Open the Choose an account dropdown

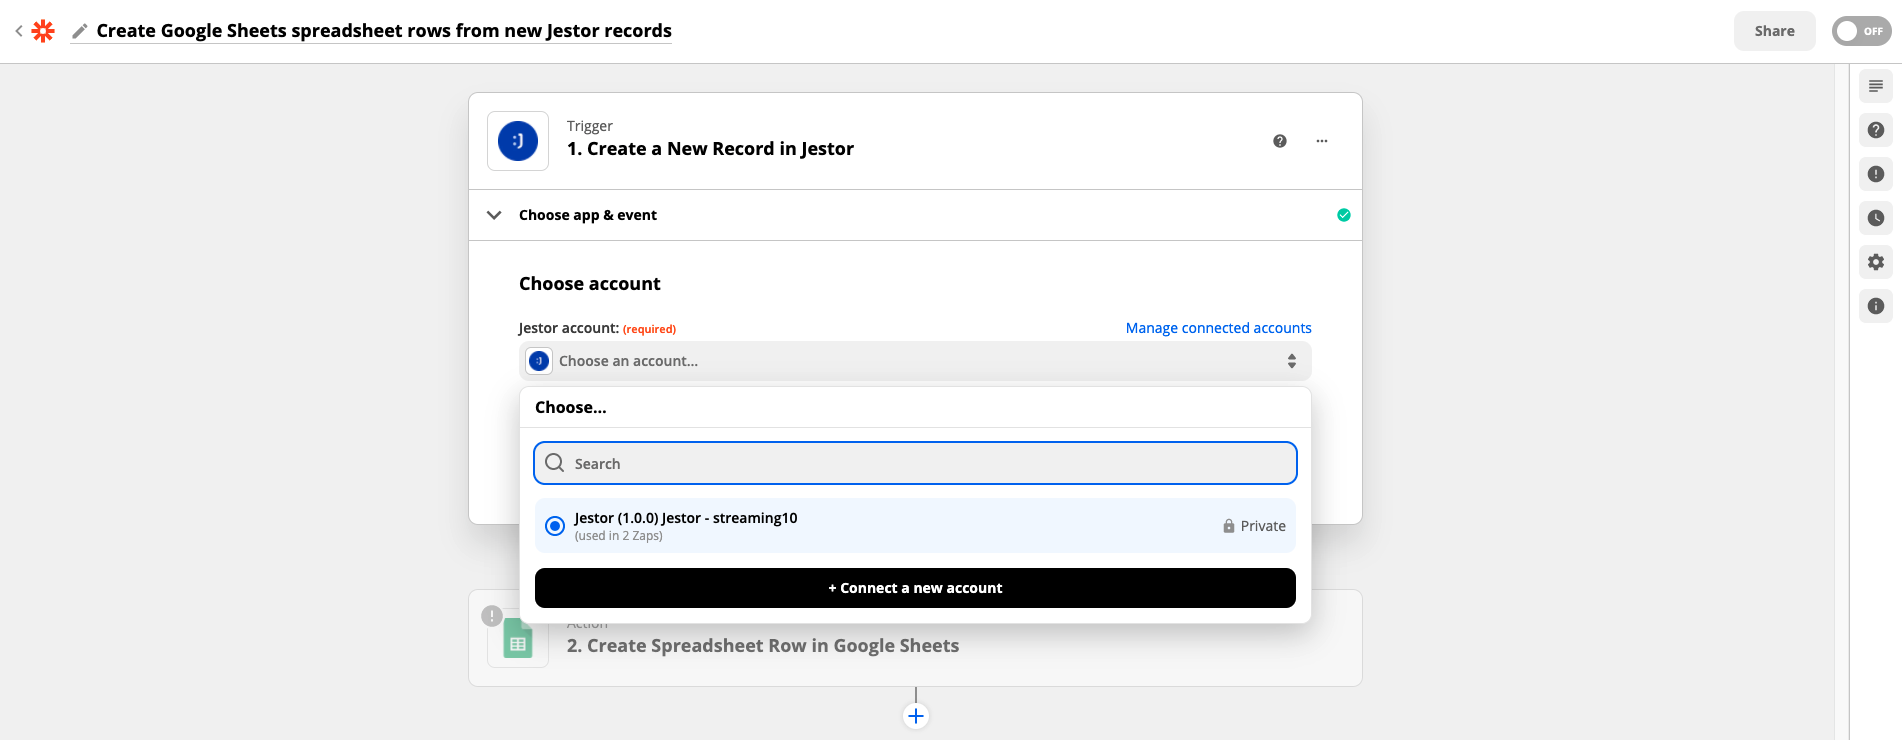[915, 361]
